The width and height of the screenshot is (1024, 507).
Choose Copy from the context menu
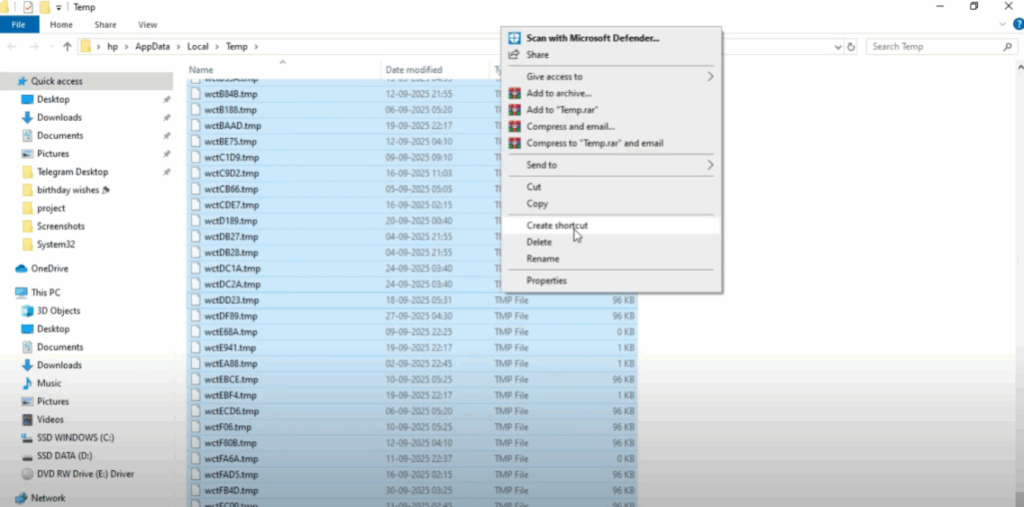(611, 204)
